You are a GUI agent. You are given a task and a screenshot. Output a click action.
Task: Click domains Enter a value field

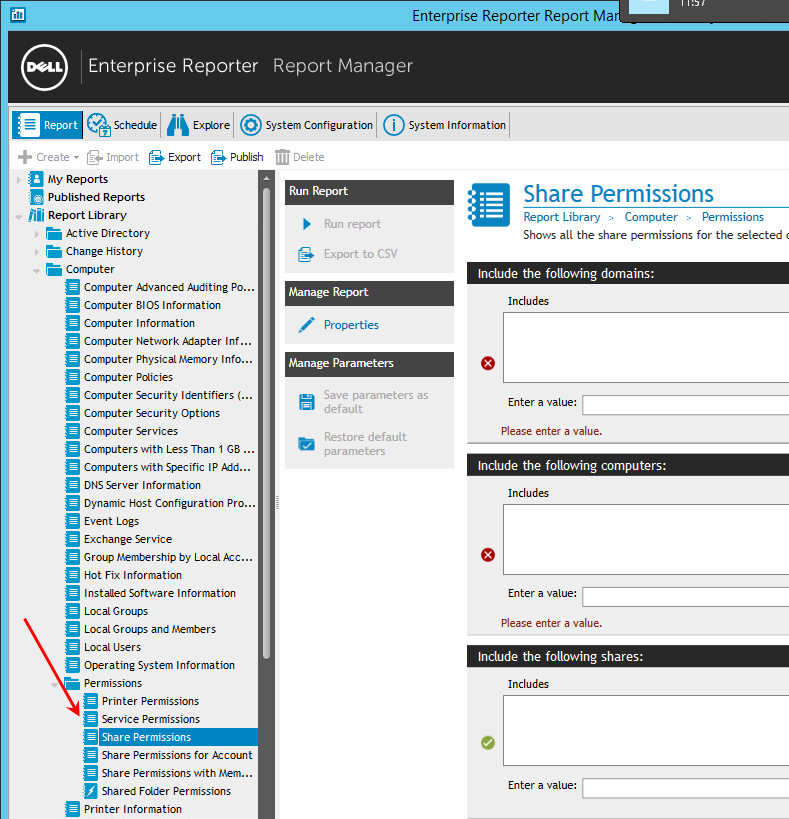click(x=686, y=405)
